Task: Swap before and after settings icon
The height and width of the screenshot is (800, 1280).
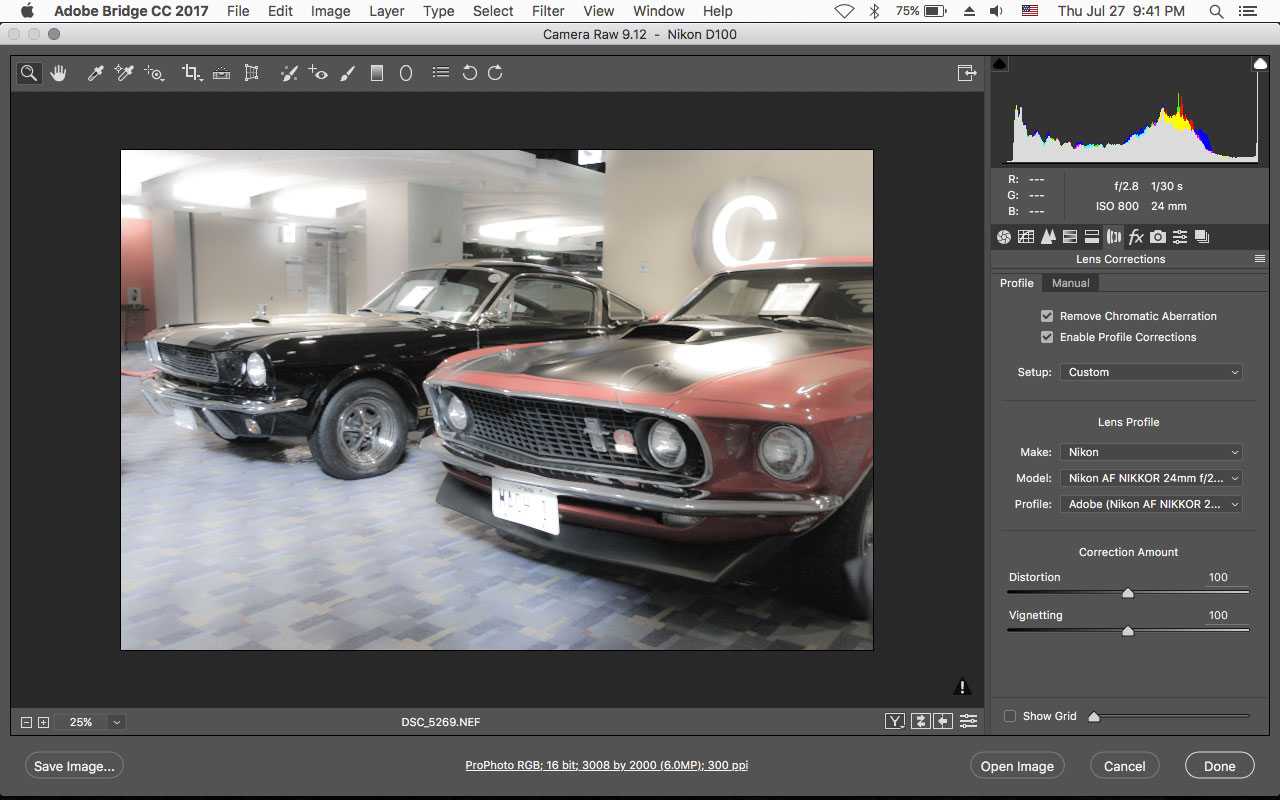Action: pyautogui.click(x=920, y=721)
